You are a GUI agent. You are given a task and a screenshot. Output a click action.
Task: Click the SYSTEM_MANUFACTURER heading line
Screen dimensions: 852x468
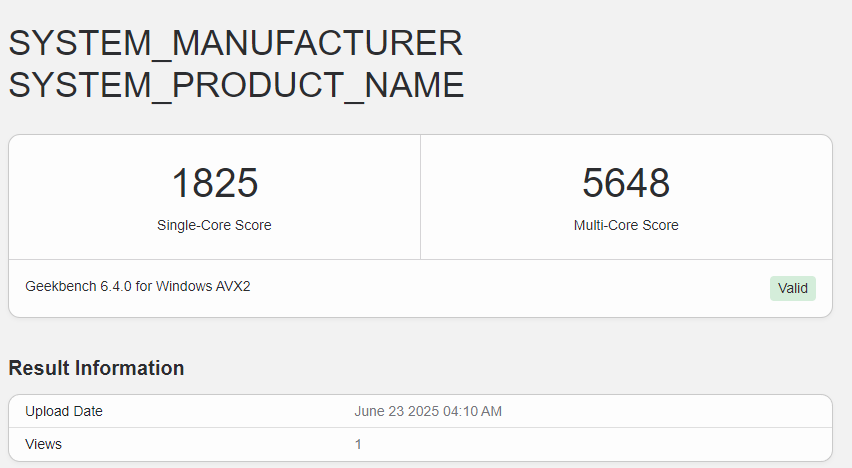(x=236, y=43)
